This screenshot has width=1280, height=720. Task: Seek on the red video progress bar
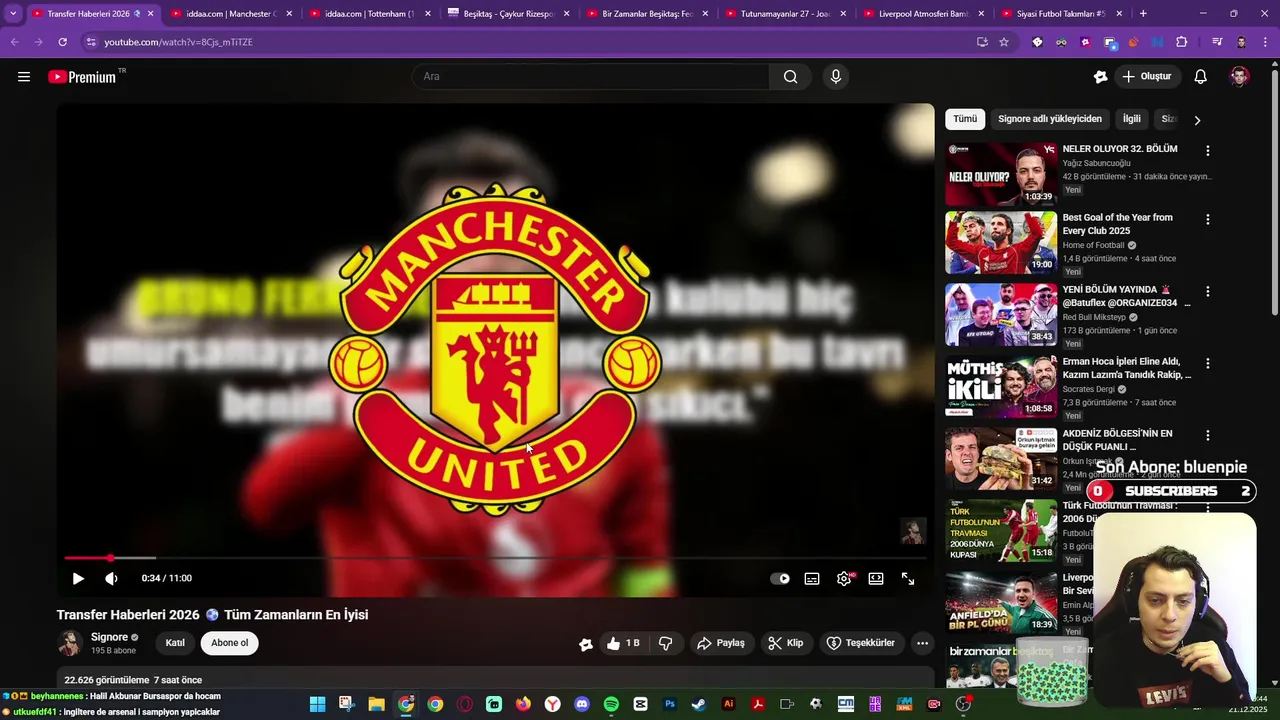[x=495, y=558]
